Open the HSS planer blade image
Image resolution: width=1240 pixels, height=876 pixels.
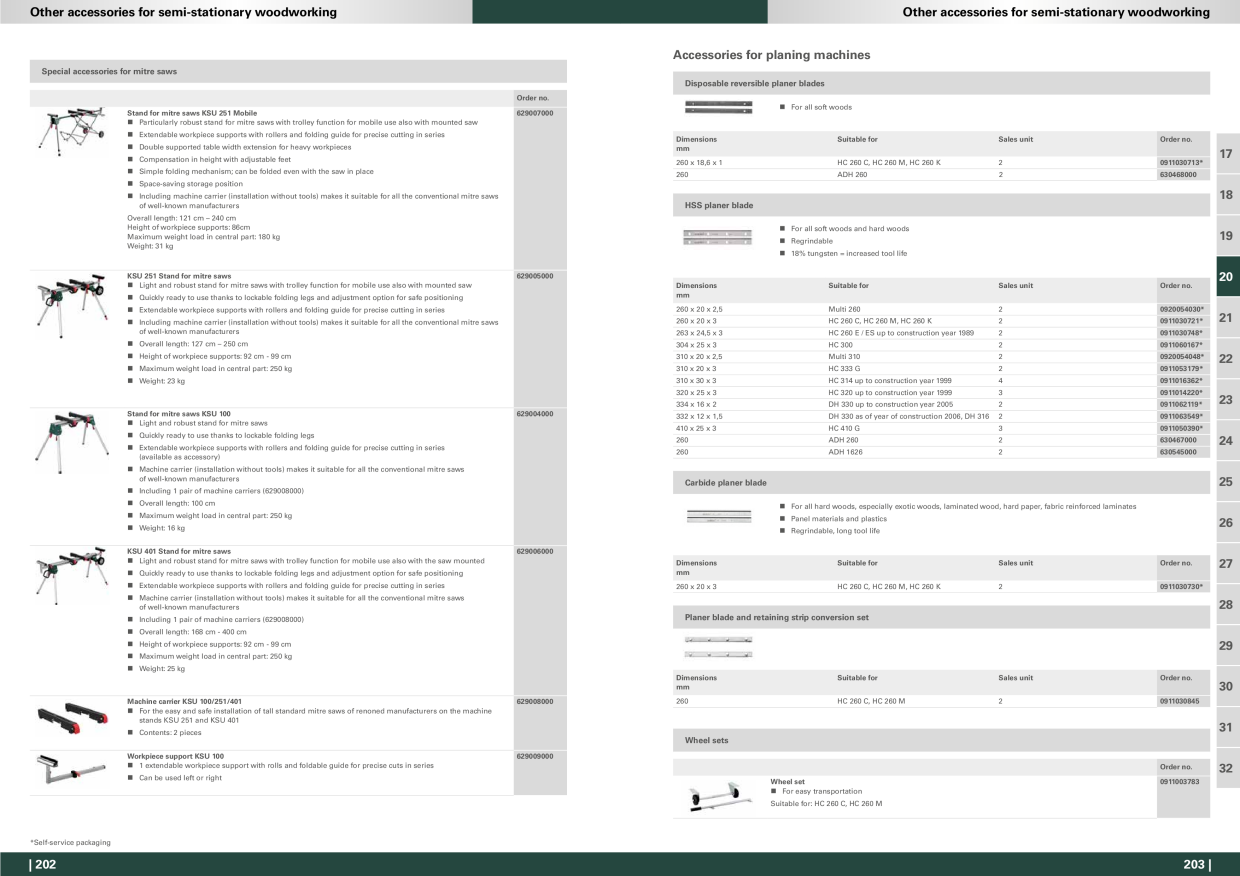[x=716, y=236]
